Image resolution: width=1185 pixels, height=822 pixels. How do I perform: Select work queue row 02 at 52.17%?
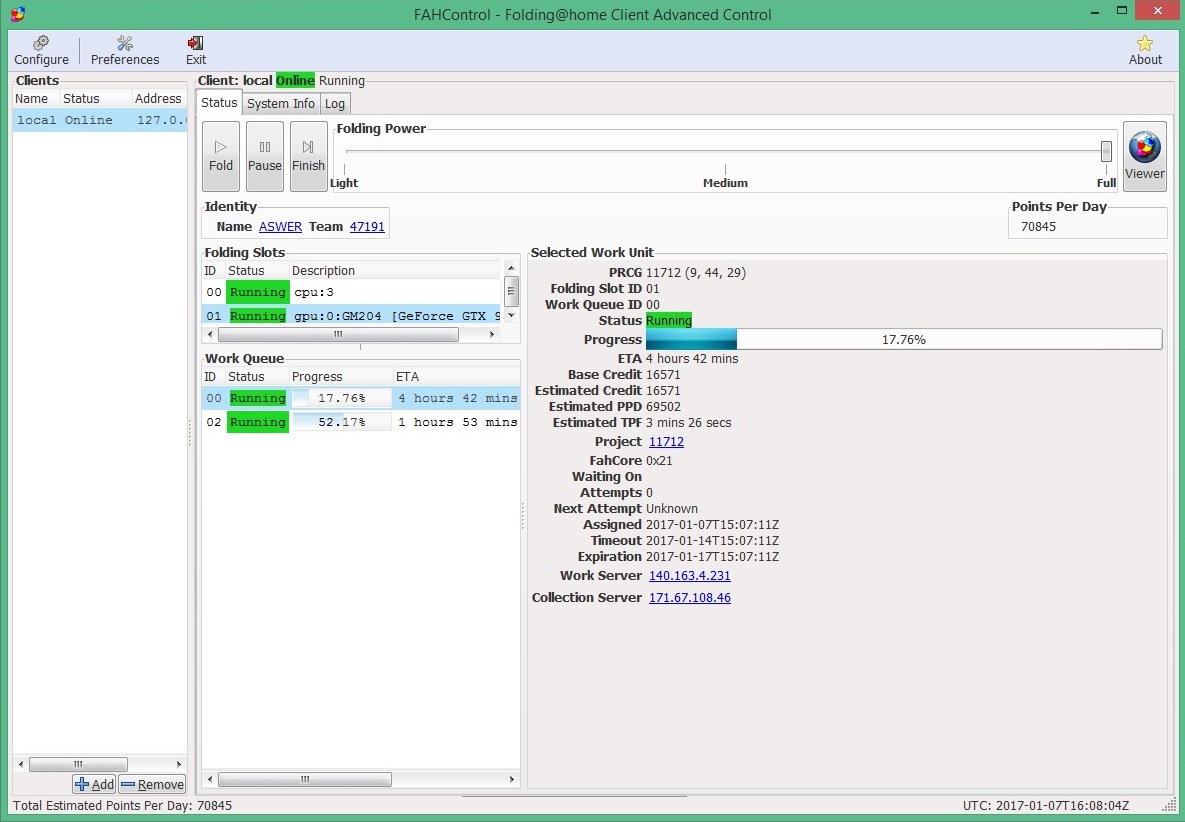[x=360, y=422]
